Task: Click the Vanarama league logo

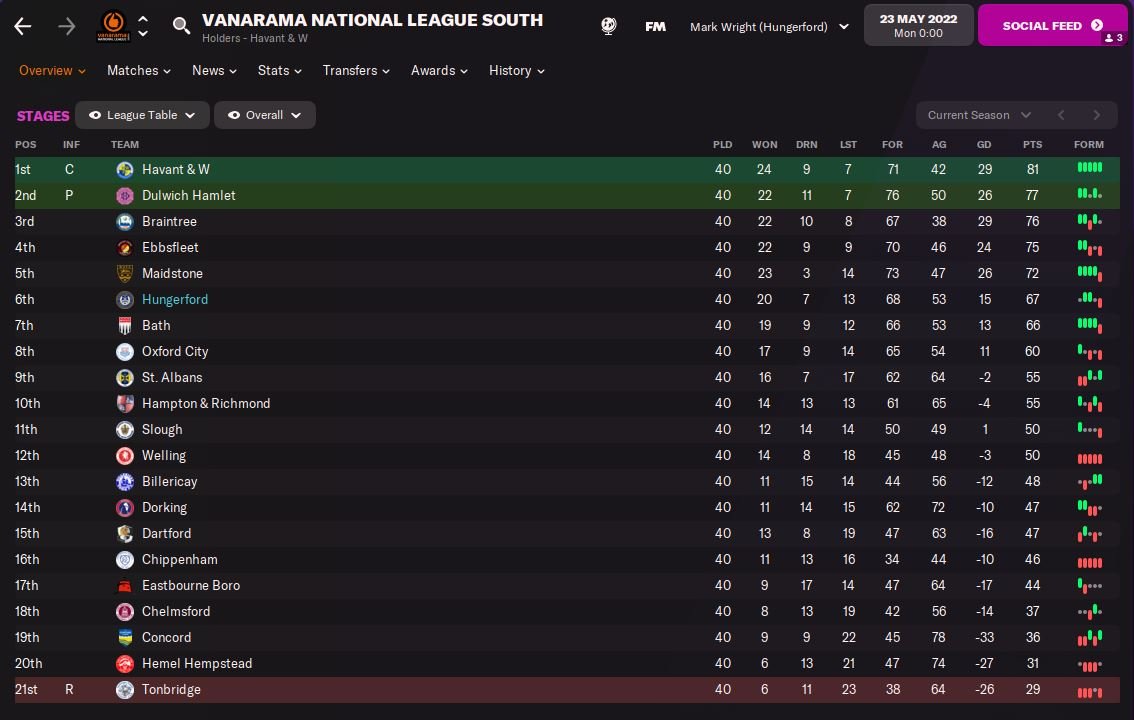Action: 114,26
